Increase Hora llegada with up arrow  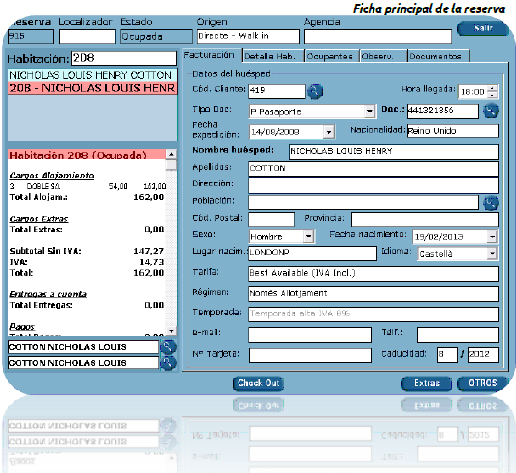(492, 88)
